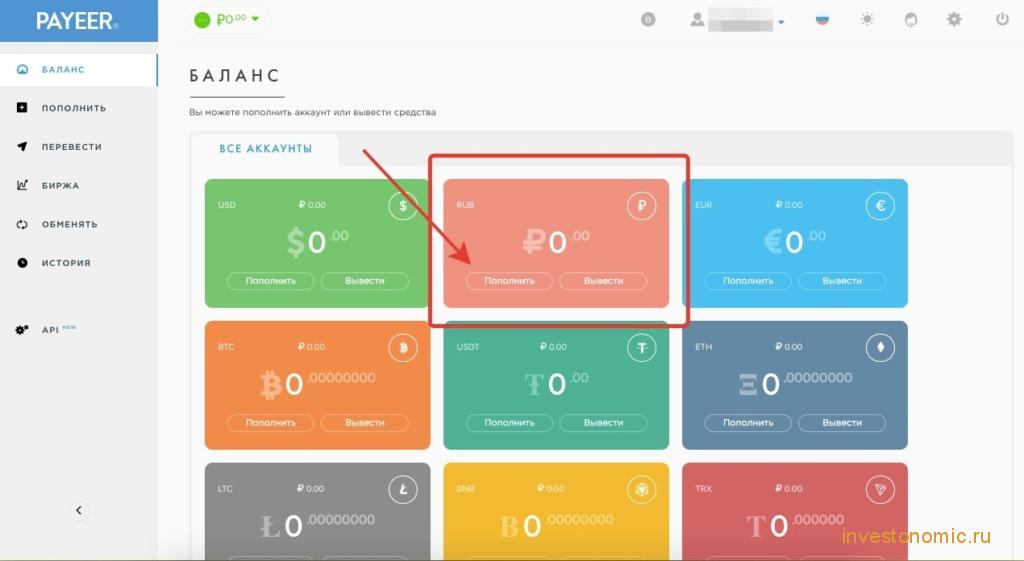
Task: Toggle light theme with the sun icon
Action: (x=867, y=20)
